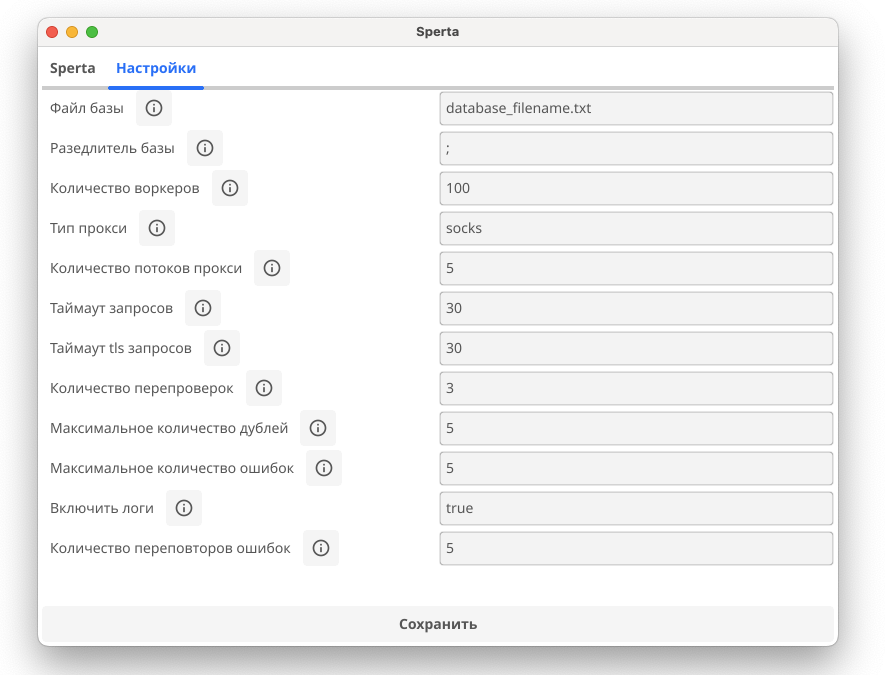Show info for Максимальное количество дублей

pyautogui.click(x=318, y=428)
